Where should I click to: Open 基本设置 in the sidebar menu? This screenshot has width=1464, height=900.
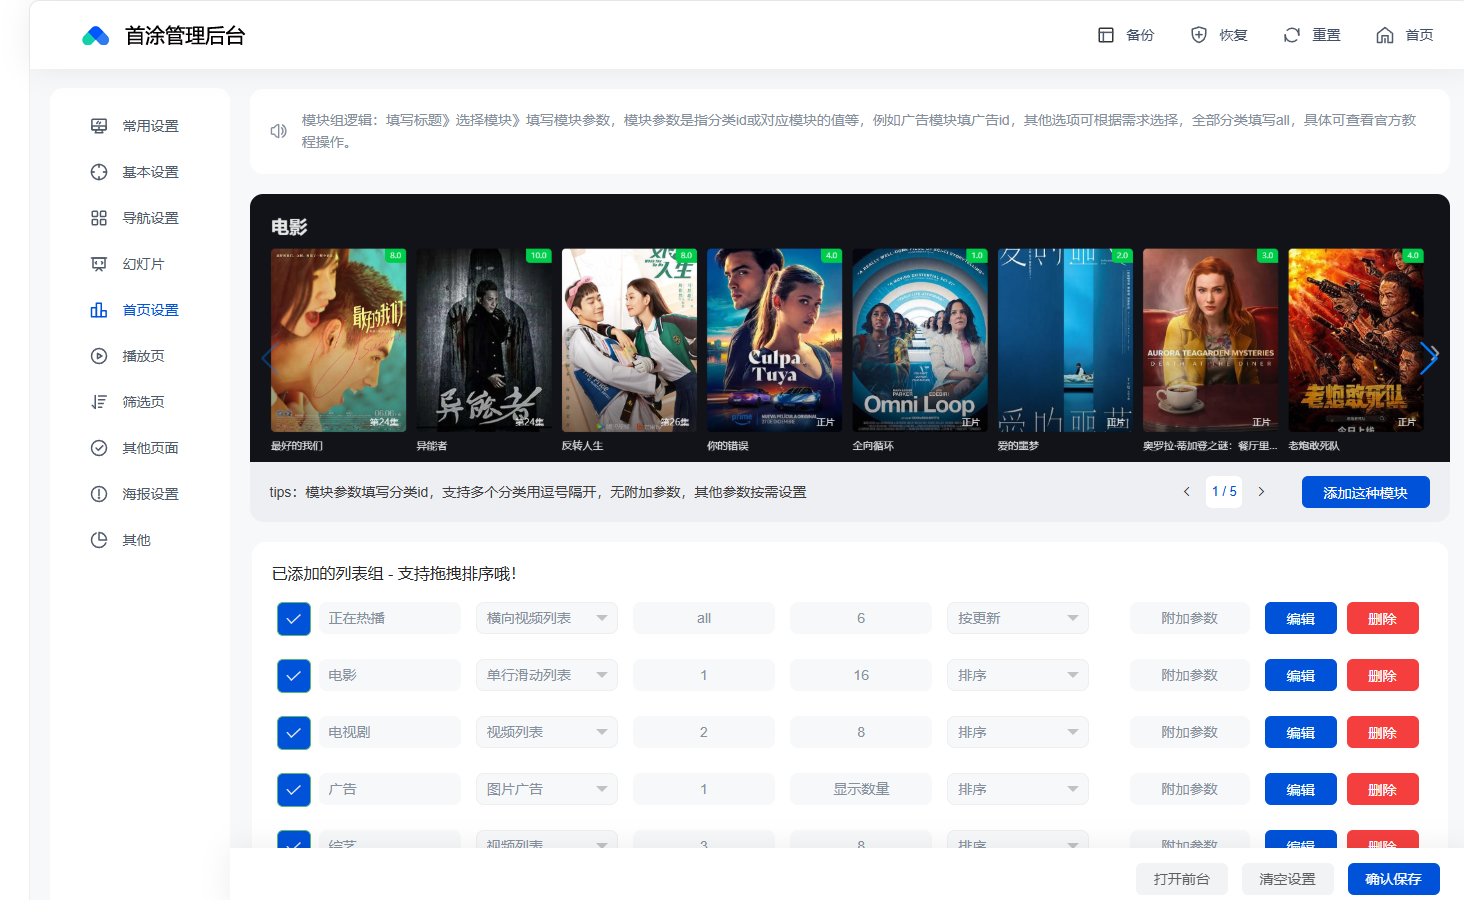[x=150, y=172]
